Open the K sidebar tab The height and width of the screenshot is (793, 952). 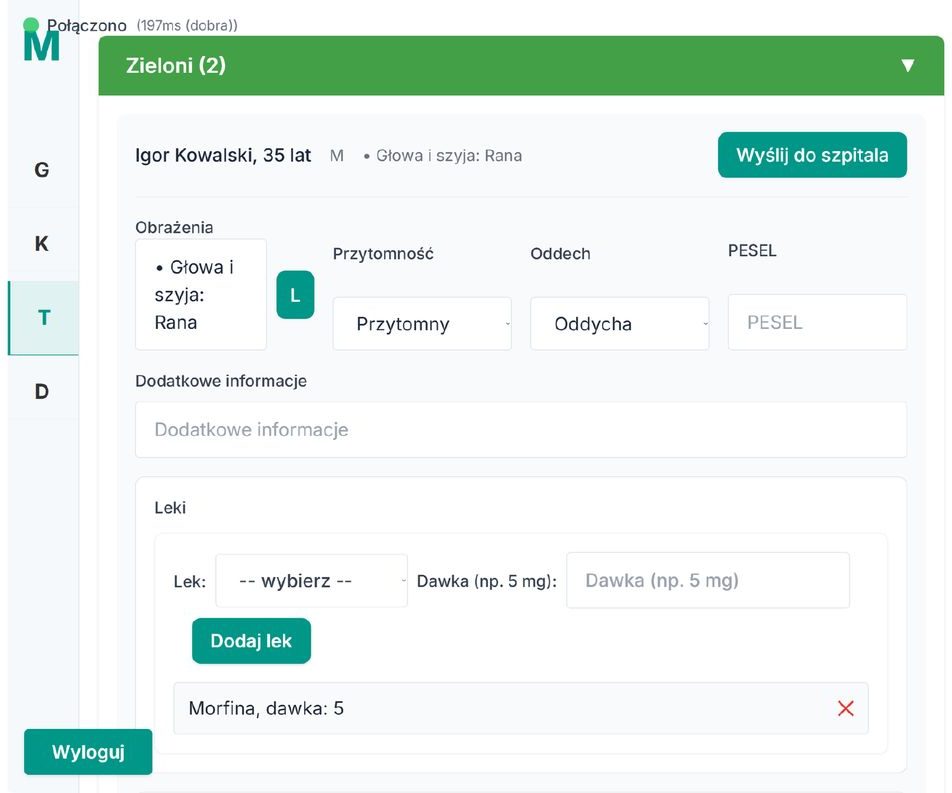pyautogui.click(x=42, y=244)
